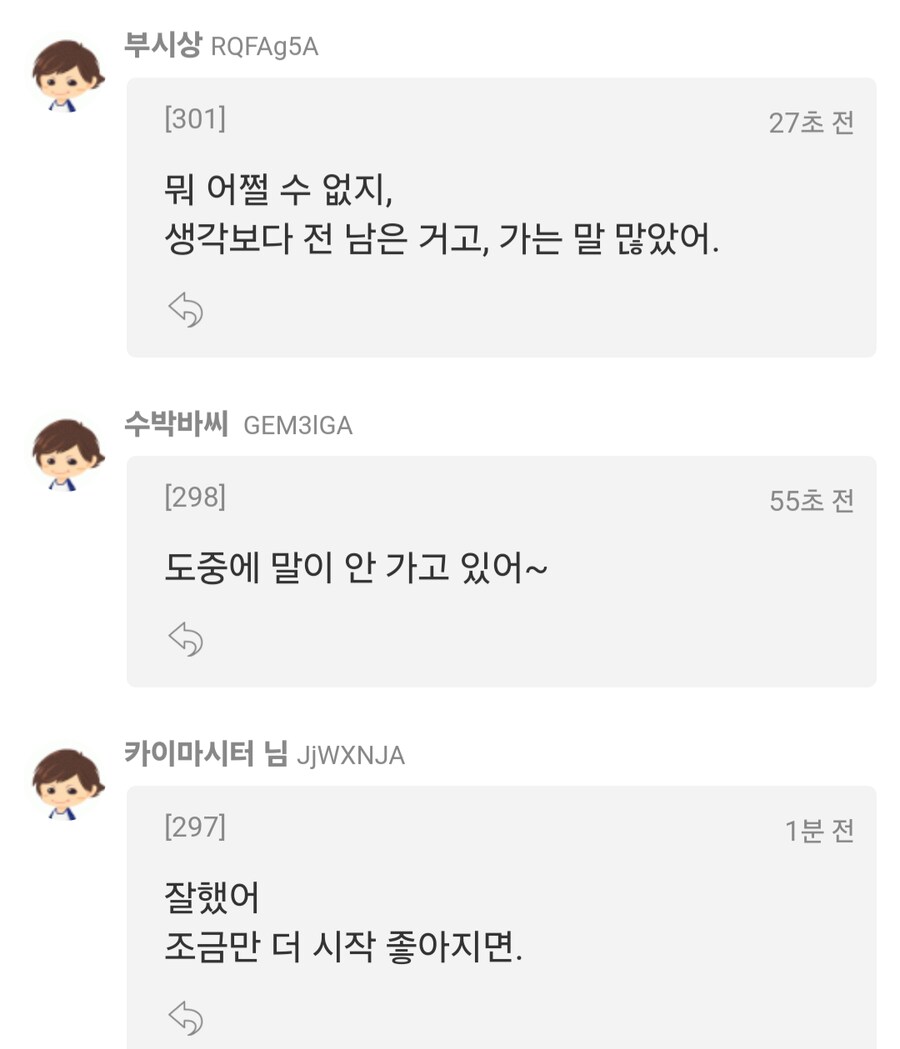Click the "55초 전" timestamp

[x=811, y=501]
